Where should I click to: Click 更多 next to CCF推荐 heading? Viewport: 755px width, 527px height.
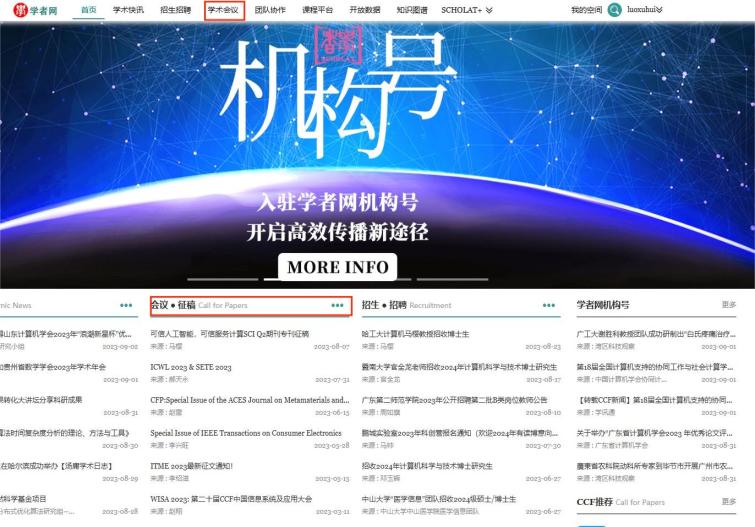pyautogui.click(x=728, y=502)
